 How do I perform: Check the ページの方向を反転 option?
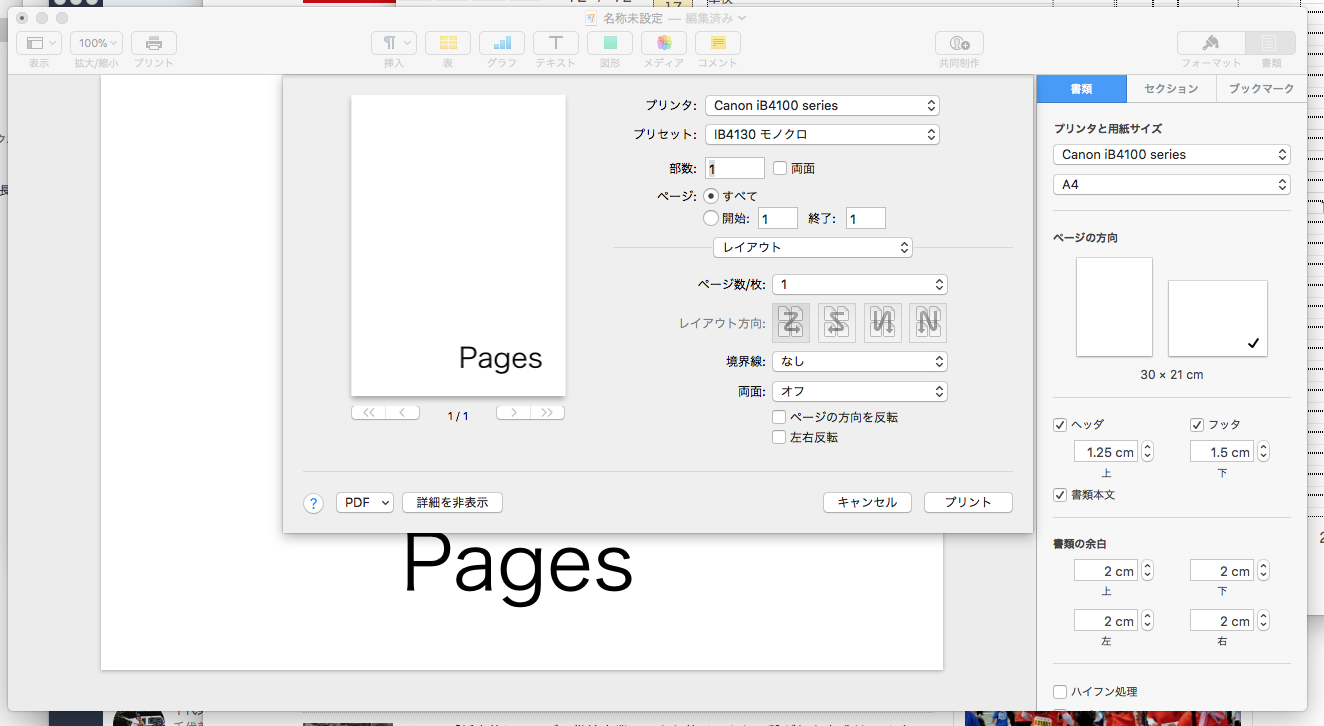[779, 417]
